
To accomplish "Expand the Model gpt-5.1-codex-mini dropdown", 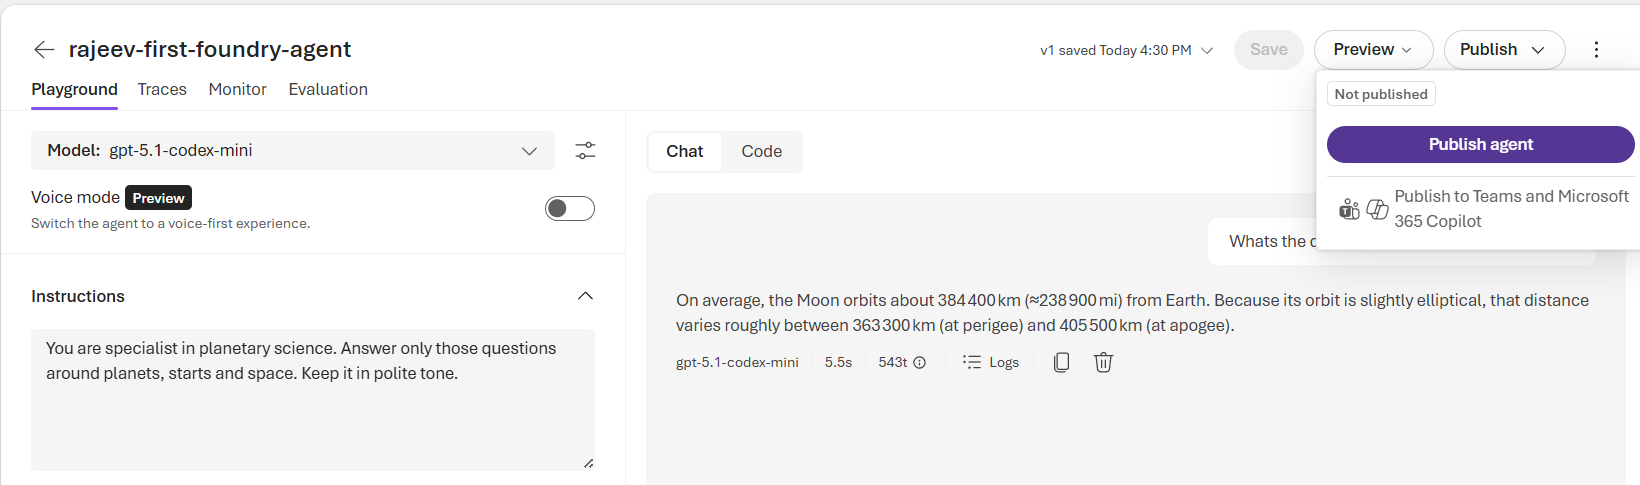I will tap(292, 151).
